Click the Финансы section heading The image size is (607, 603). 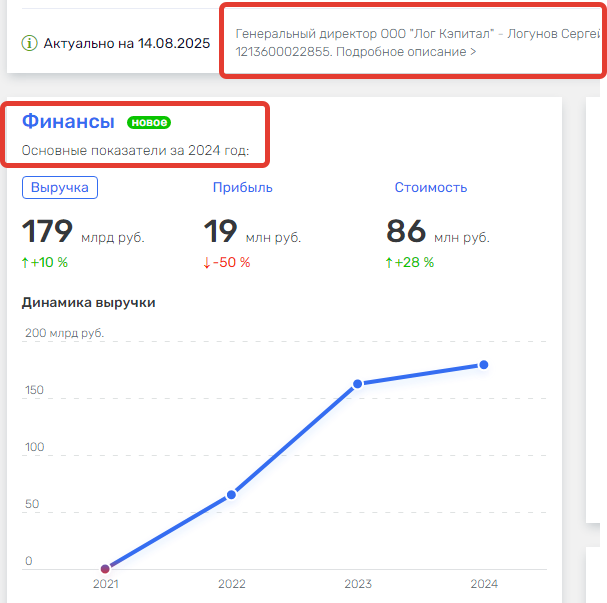pyautogui.click(x=68, y=122)
